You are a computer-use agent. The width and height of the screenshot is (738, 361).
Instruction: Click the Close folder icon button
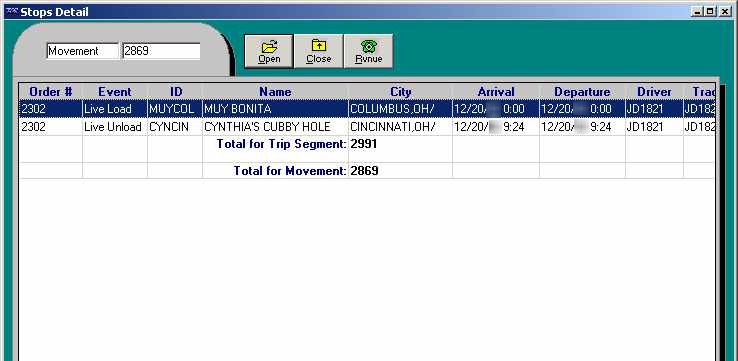319,51
